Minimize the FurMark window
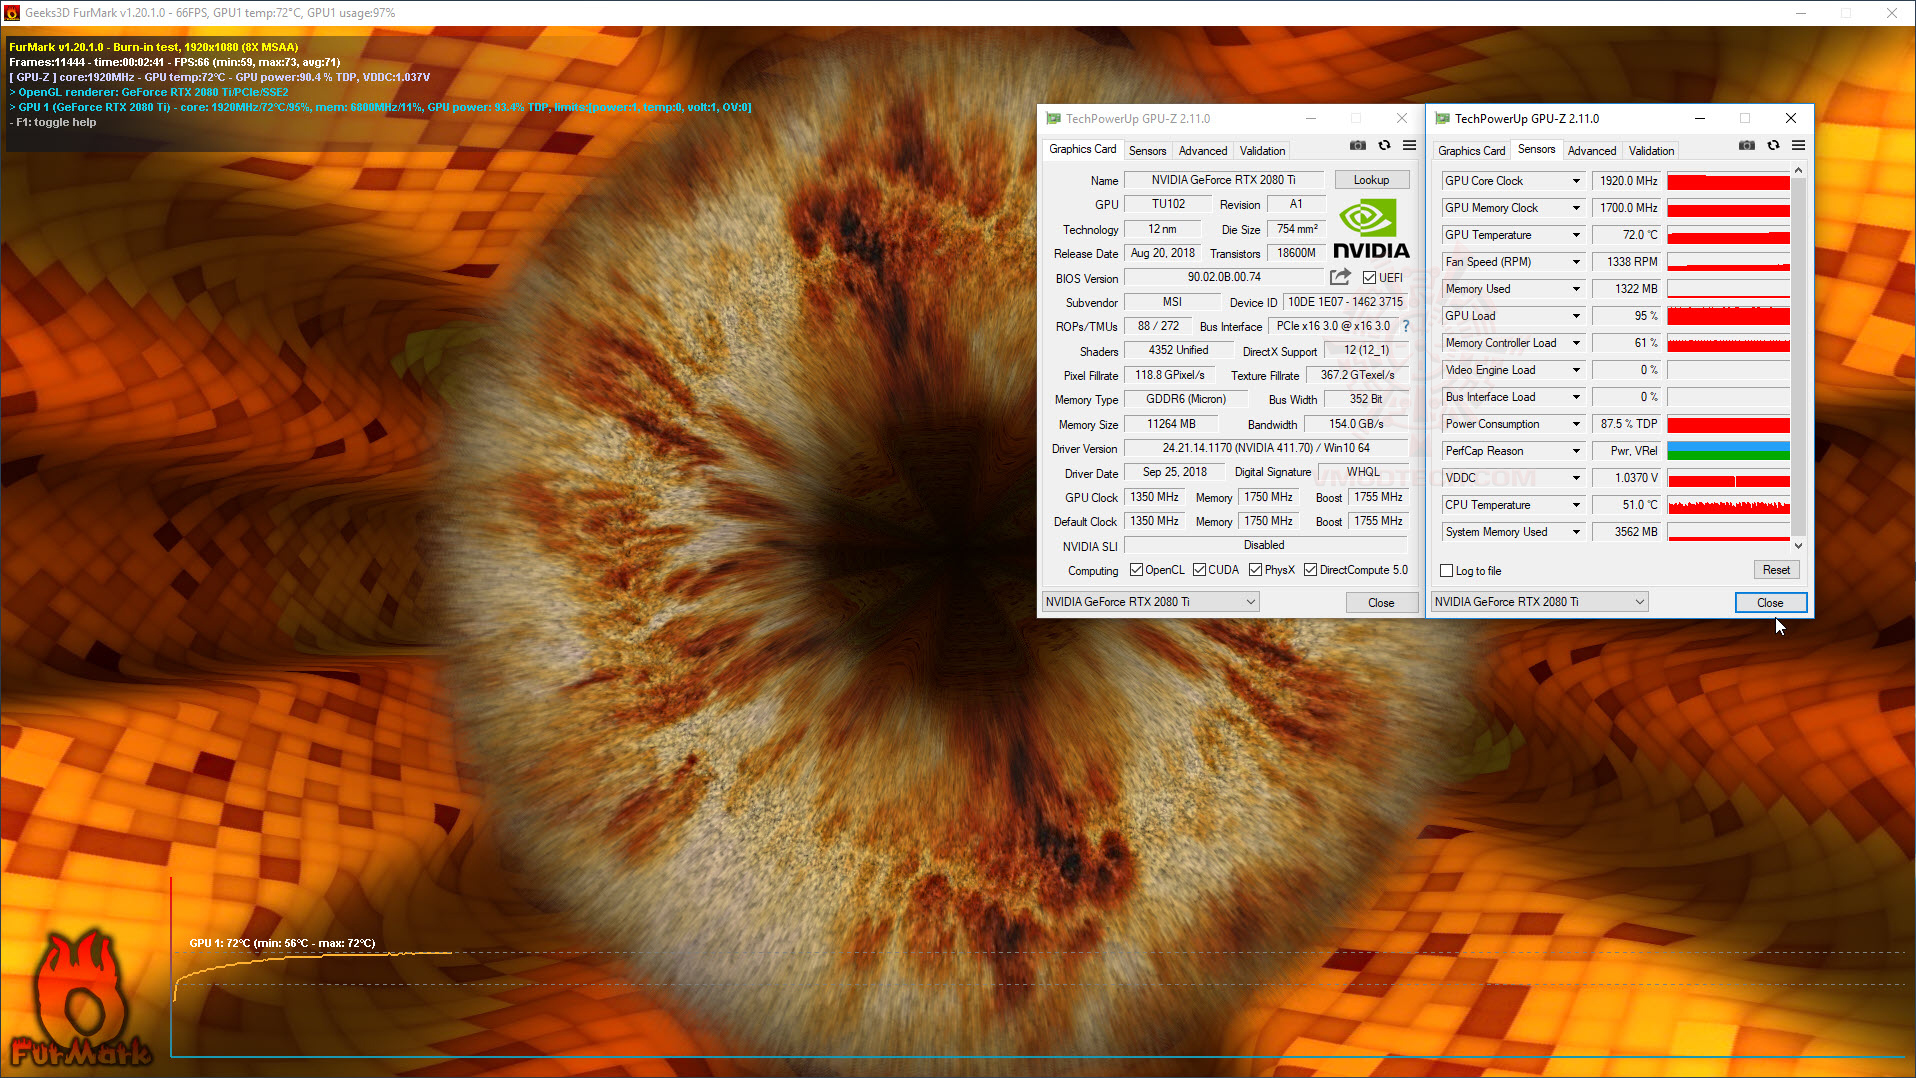The width and height of the screenshot is (1916, 1078). tap(1800, 13)
